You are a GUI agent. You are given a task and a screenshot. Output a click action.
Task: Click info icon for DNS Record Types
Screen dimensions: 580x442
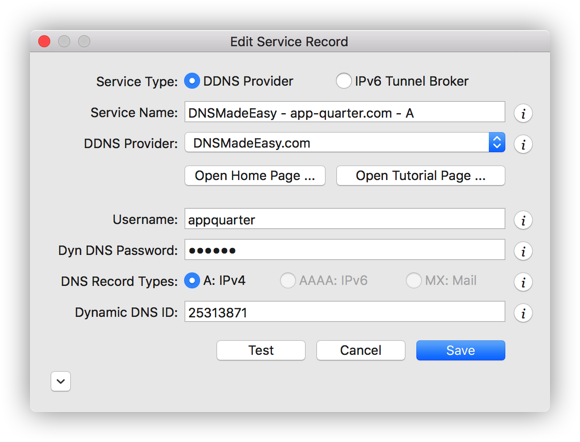click(x=523, y=282)
